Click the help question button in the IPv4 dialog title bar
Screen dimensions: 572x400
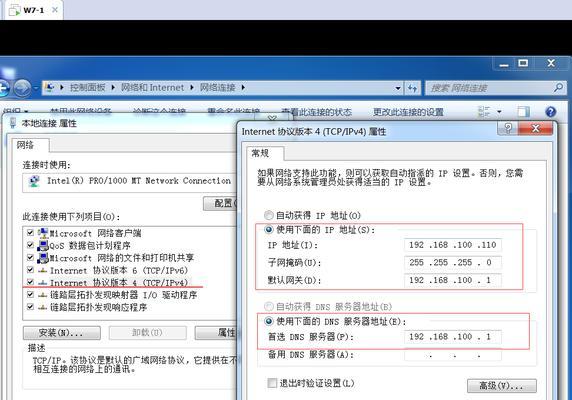coord(507,128)
